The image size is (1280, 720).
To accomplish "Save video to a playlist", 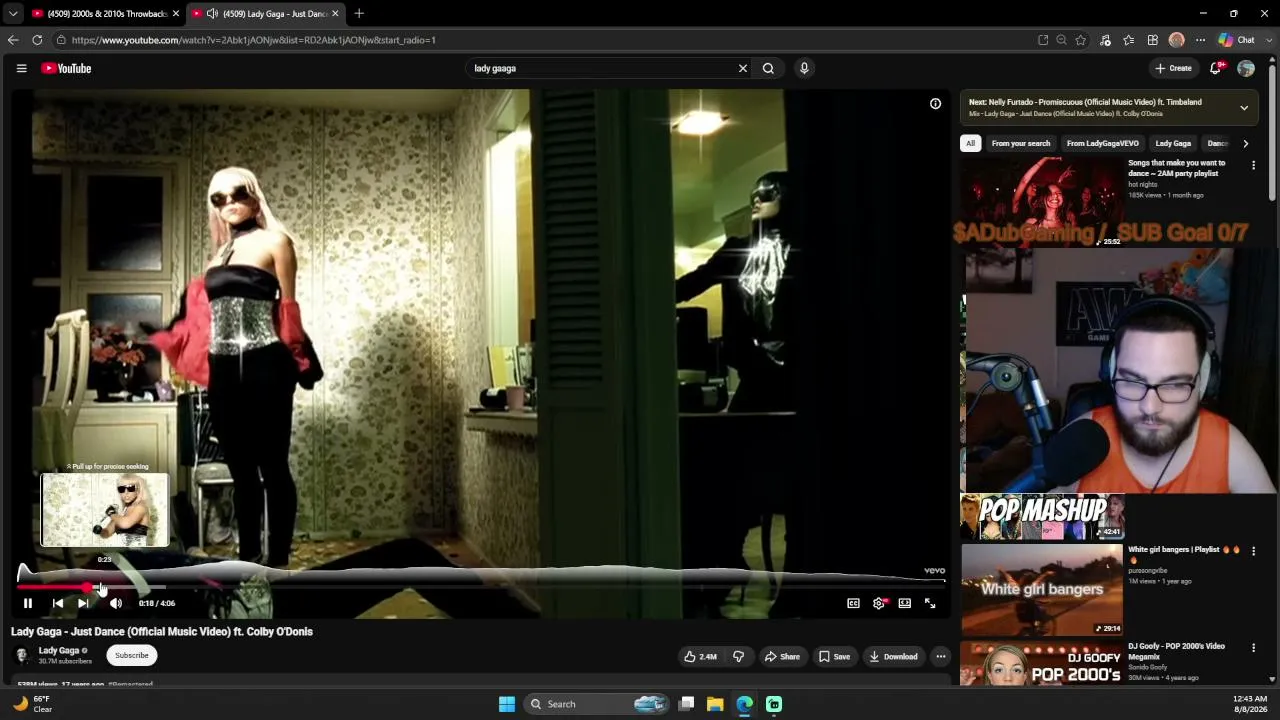I will pyautogui.click(x=834, y=656).
